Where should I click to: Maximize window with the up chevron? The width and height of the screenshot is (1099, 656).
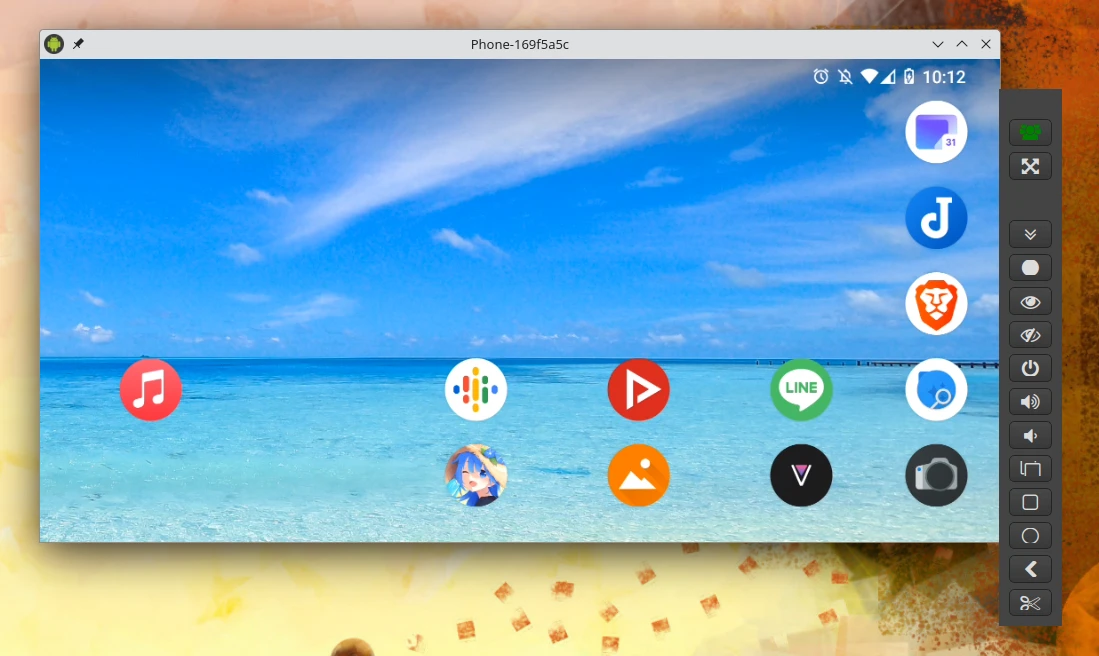pos(962,44)
